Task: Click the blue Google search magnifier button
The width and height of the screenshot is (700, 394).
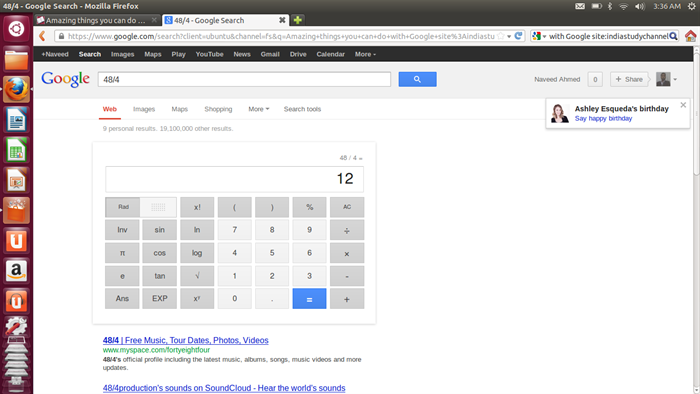Action: [x=417, y=79]
